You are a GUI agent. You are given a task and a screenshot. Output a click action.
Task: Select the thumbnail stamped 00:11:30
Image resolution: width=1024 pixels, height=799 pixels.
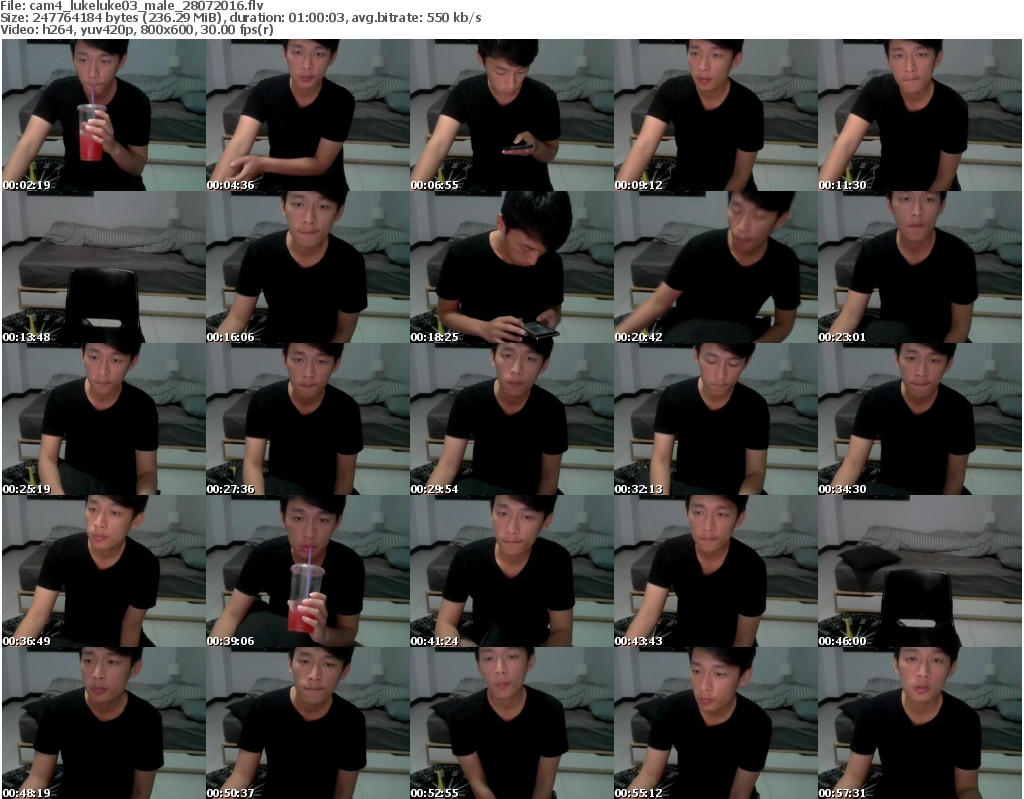[x=920, y=115]
